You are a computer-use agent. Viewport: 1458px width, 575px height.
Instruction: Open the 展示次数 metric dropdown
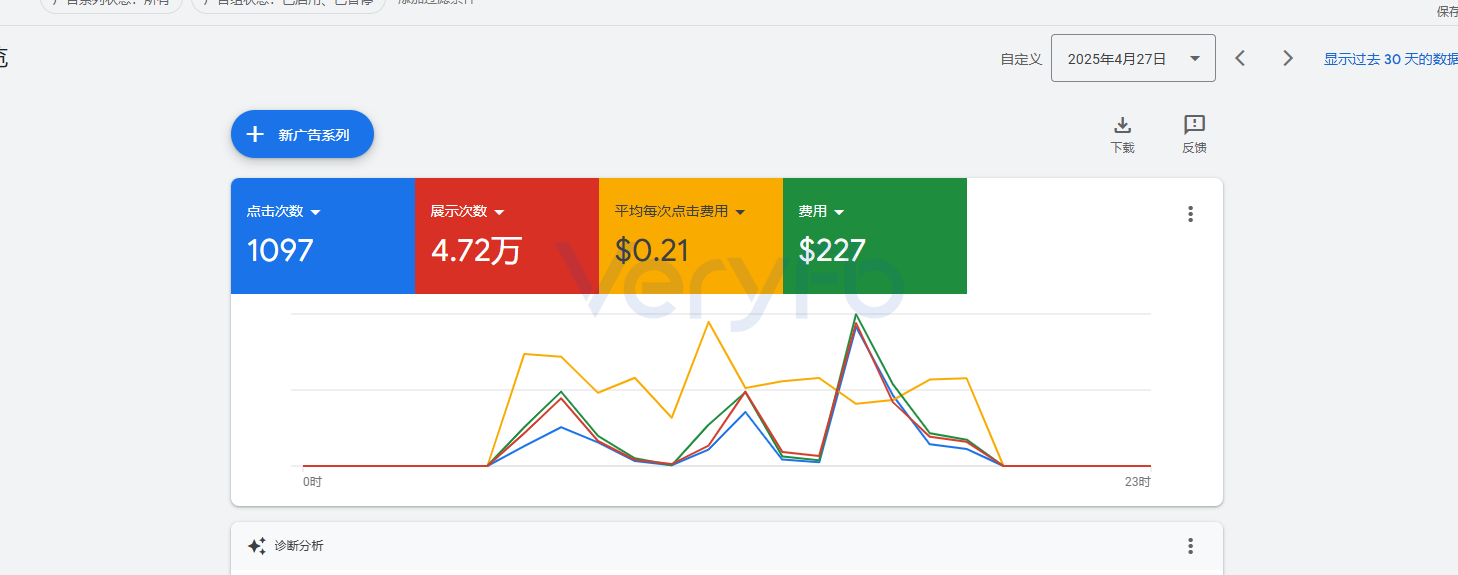(467, 212)
